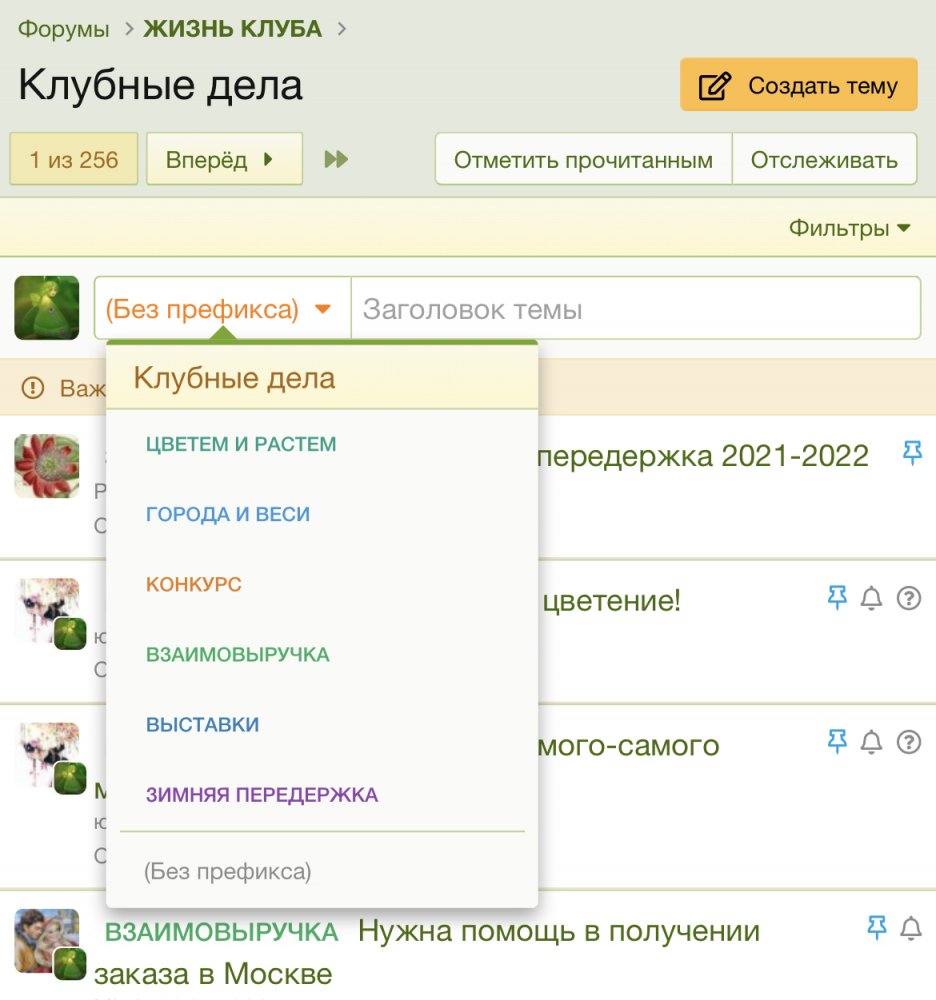
Task: Click the bell icon on the Москве order thread
Action: tap(911, 929)
